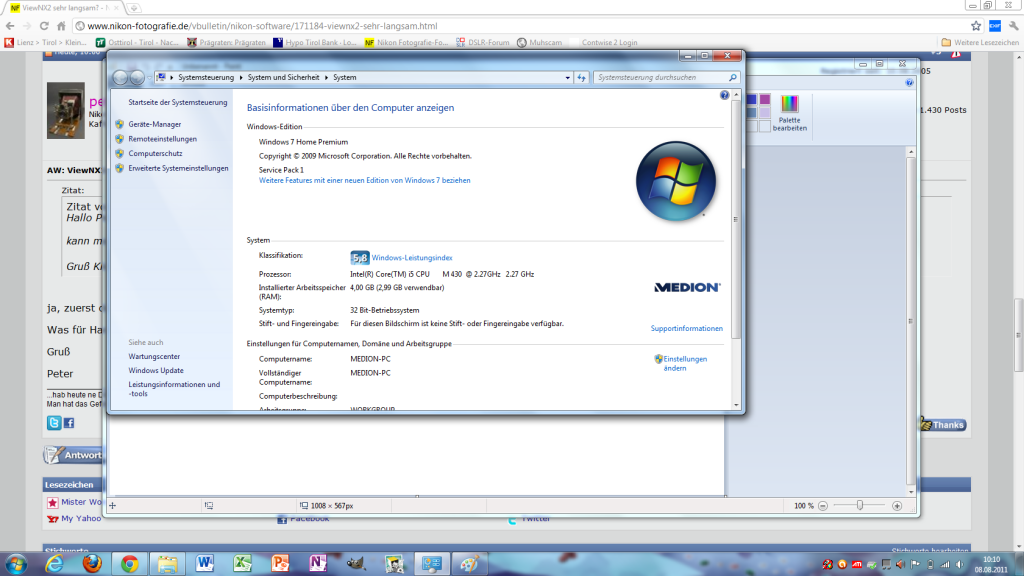Image resolution: width=1024 pixels, height=576 pixels.
Task: Click help icon in System window
Action: pos(724,95)
